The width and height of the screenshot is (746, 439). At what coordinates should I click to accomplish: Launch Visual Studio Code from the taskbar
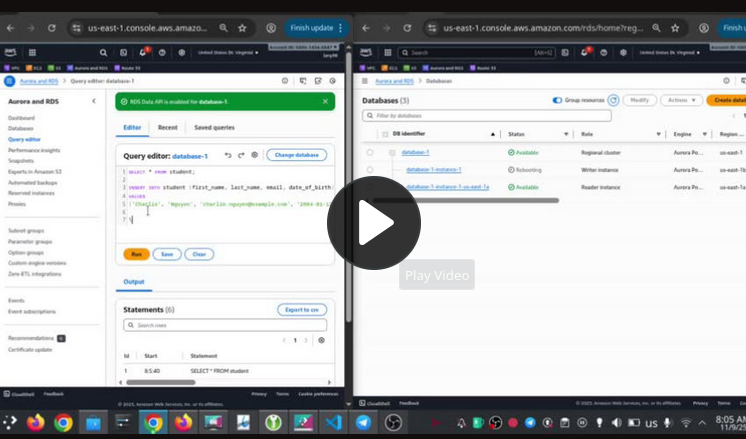click(x=333, y=423)
